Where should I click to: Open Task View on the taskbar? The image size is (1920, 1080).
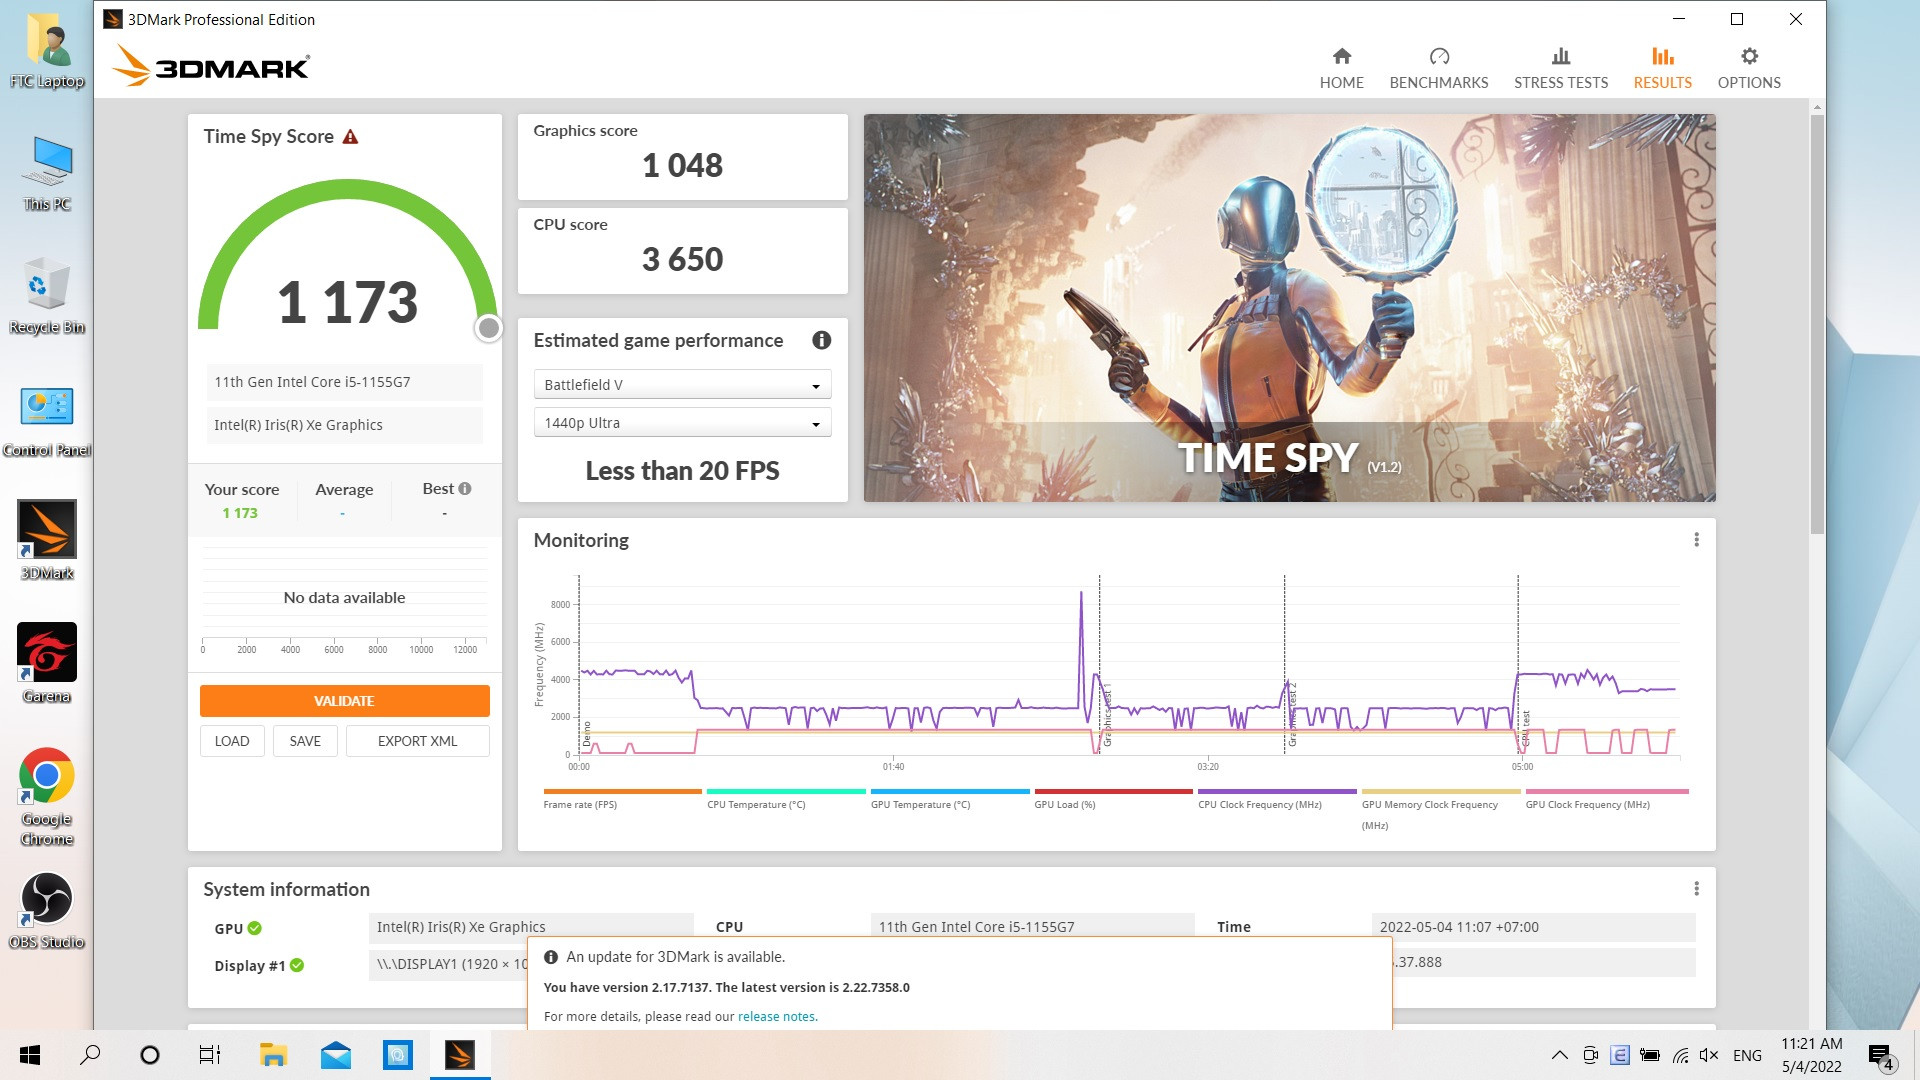pyautogui.click(x=210, y=1055)
